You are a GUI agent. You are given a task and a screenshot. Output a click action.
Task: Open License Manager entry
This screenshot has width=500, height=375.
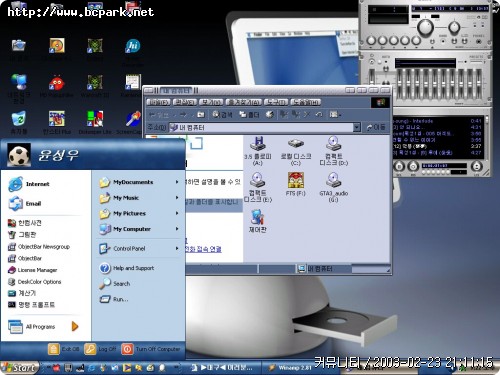pyautogui.click(x=33, y=270)
